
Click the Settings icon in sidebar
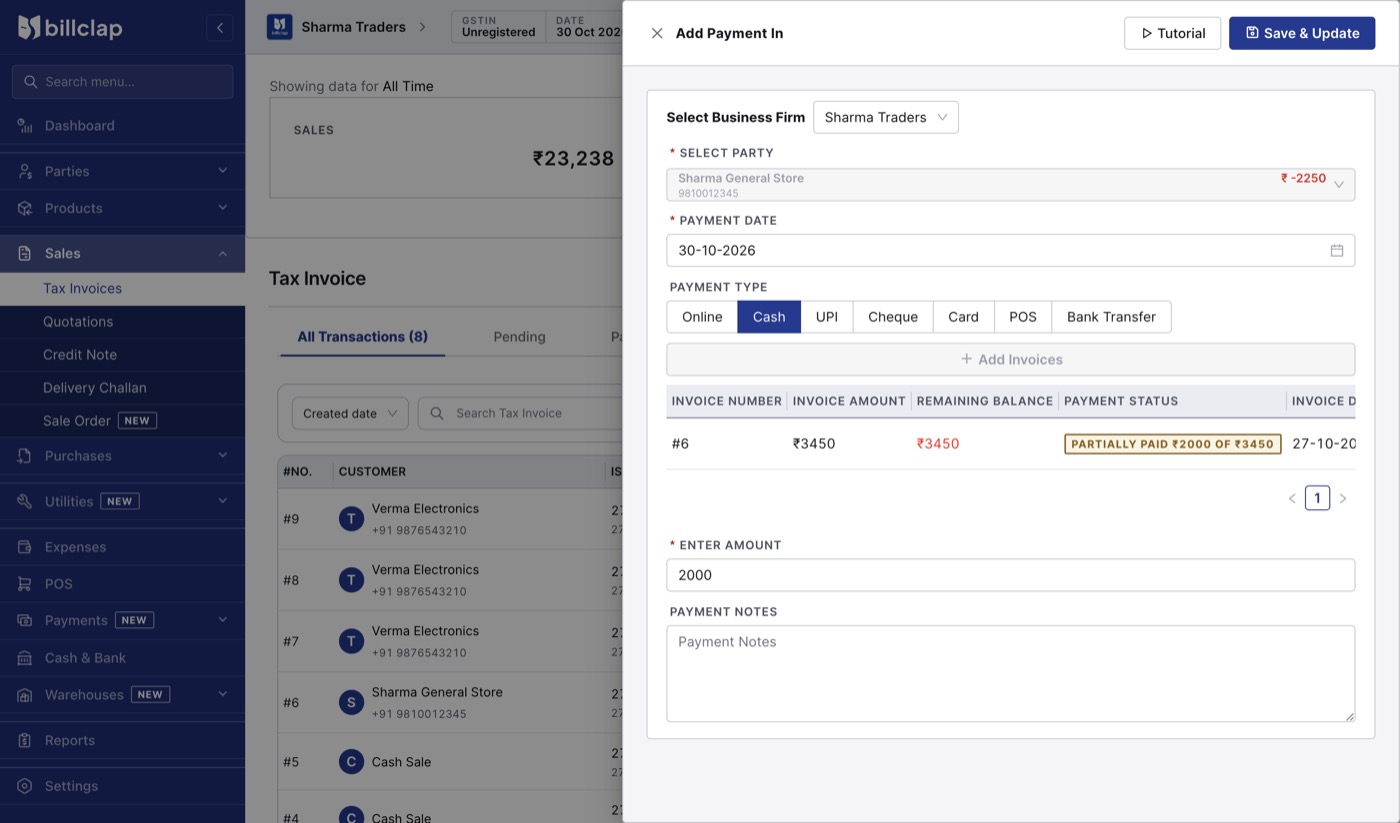click(x=25, y=786)
